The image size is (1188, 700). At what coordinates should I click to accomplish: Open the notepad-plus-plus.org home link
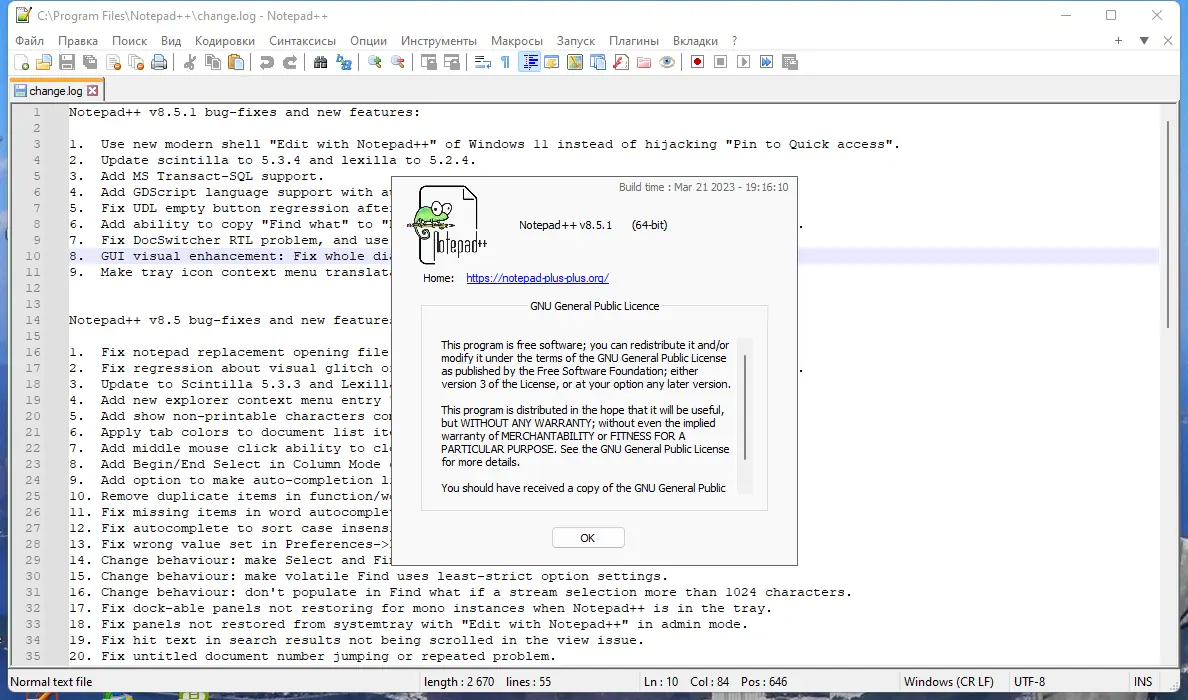[x=537, y=278]
